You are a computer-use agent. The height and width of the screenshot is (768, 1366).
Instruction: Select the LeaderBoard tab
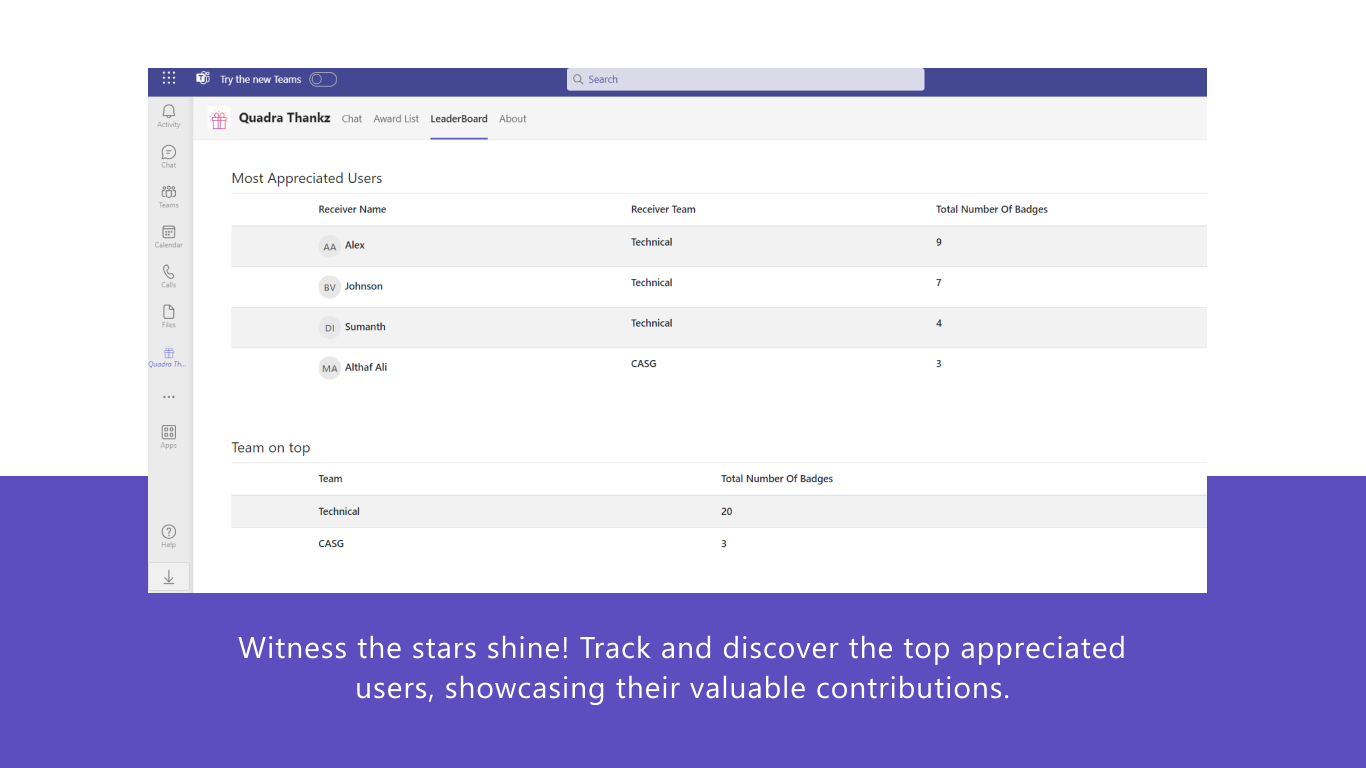[459, 119]
